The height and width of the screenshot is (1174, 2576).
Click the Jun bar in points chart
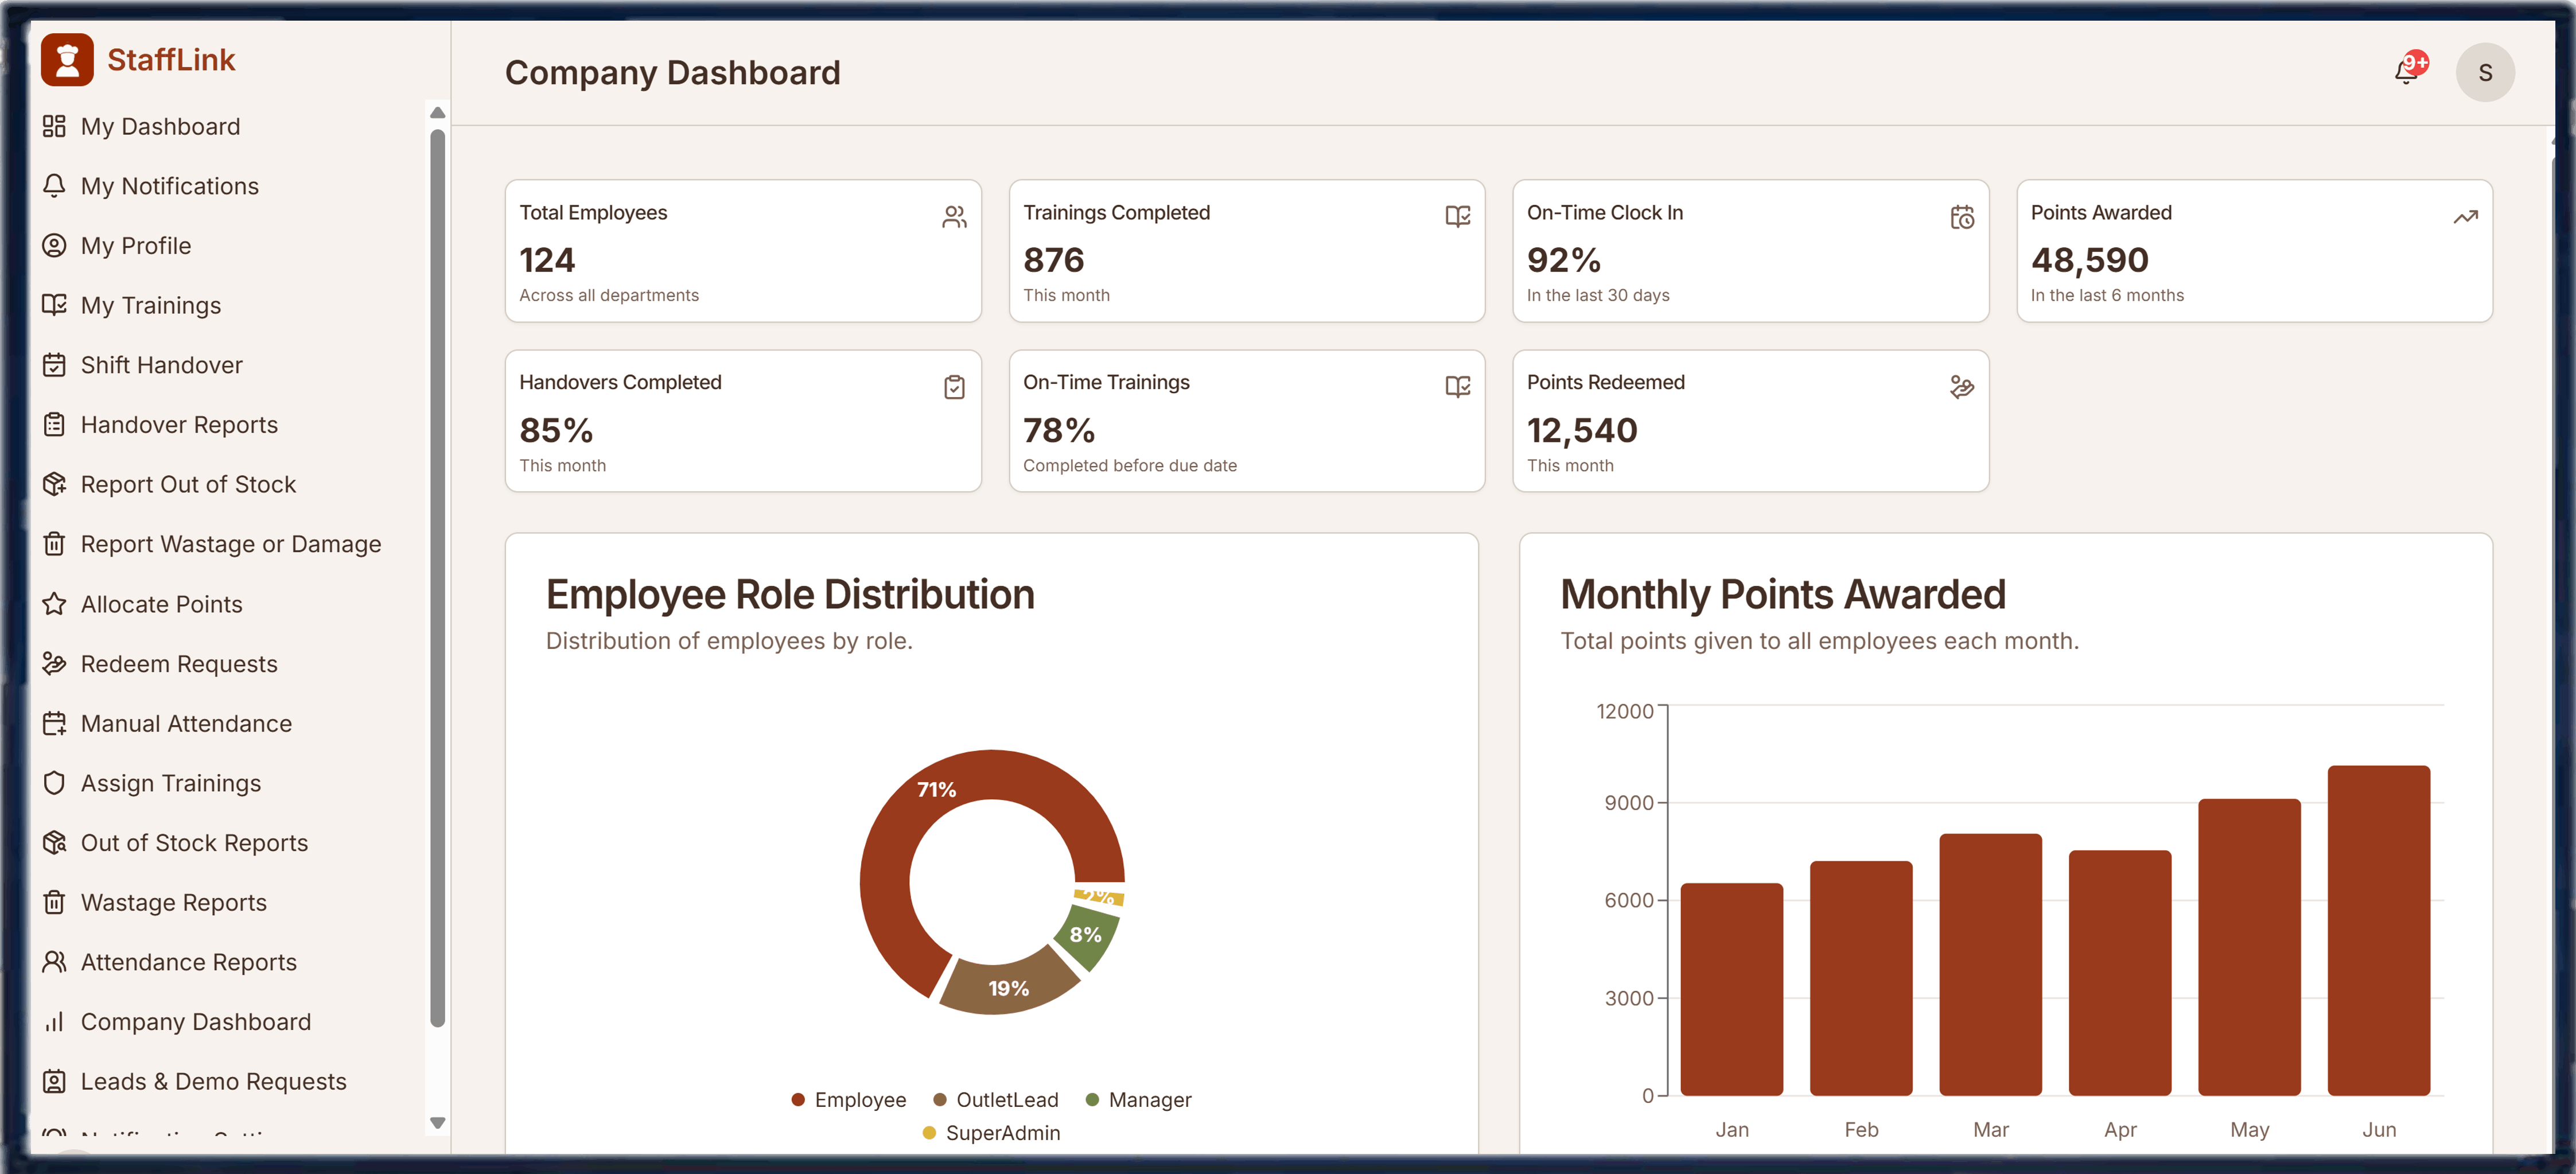[x=2378, y=930]
